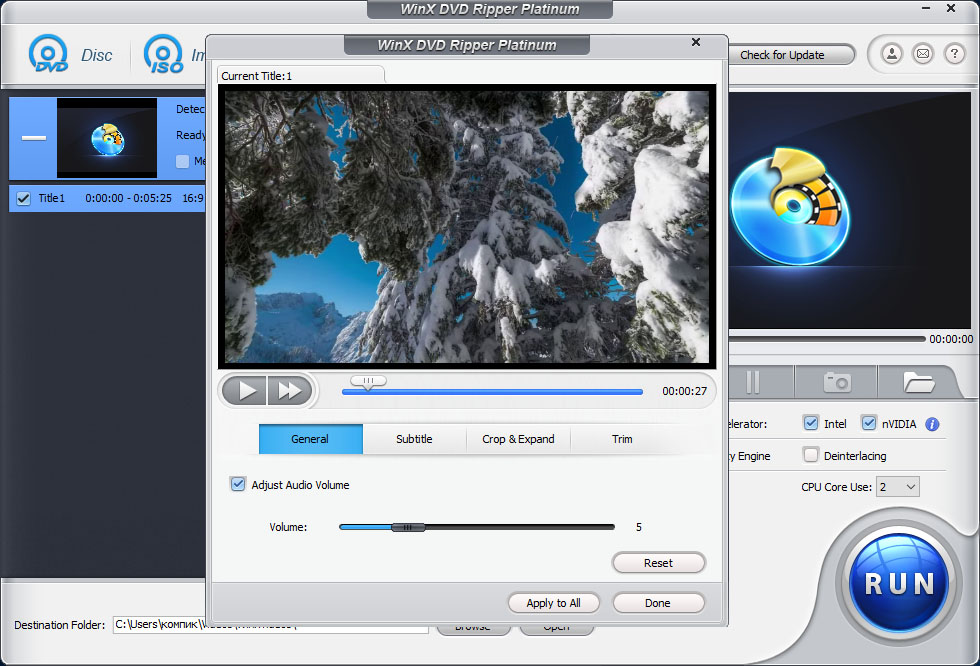Click the Reset button
Viewport: 980px width, 666px height.
(659, 563)
